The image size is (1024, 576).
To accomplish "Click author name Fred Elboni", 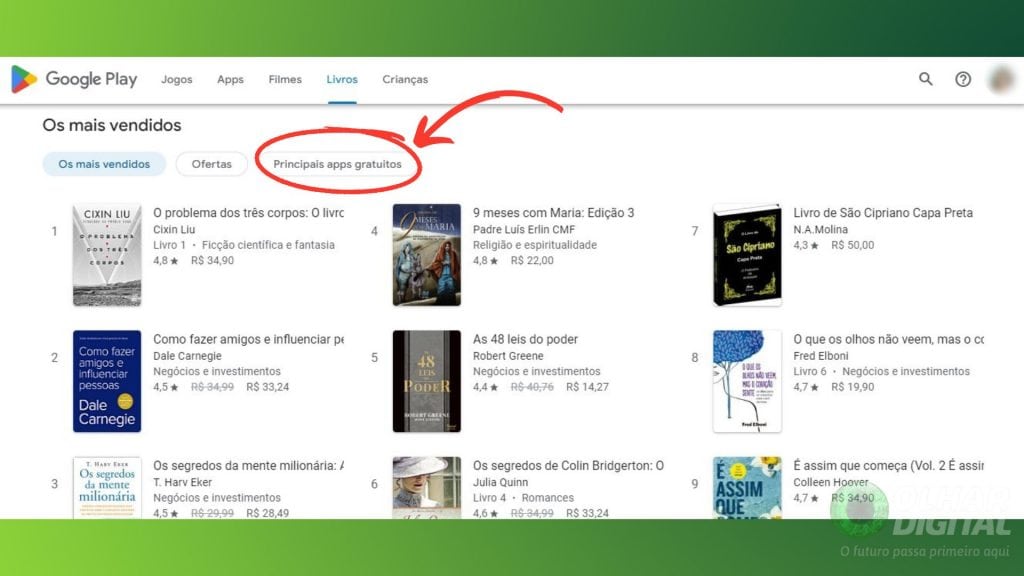I will (821, 356).
